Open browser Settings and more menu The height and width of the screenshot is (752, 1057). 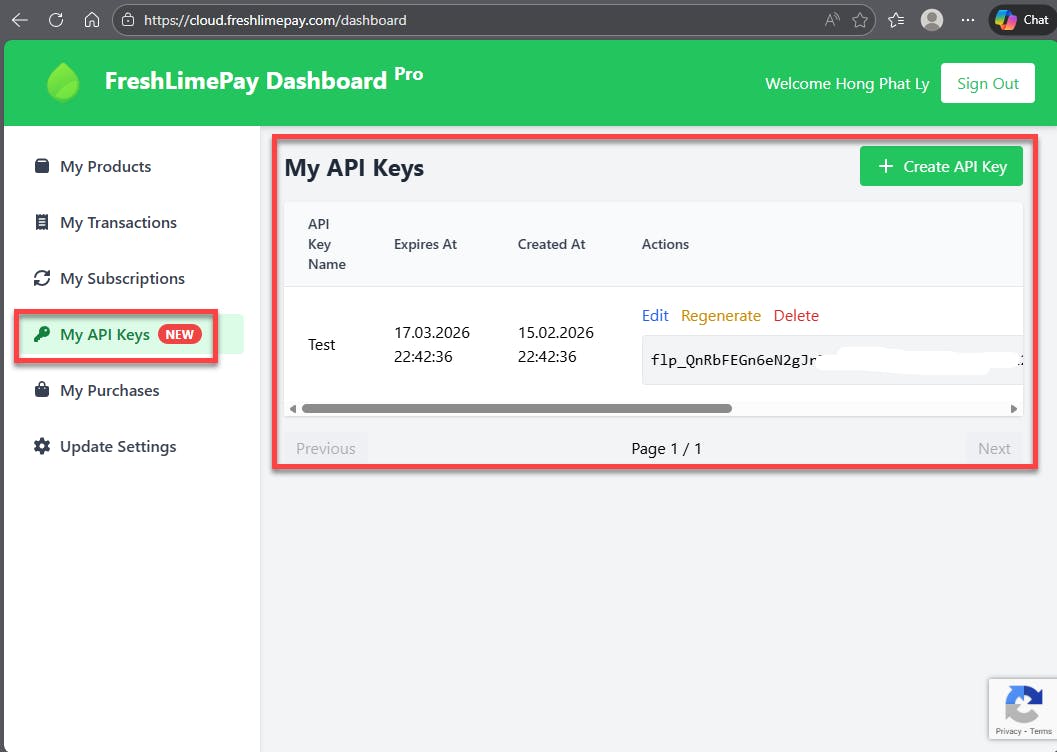pos(967,20)
